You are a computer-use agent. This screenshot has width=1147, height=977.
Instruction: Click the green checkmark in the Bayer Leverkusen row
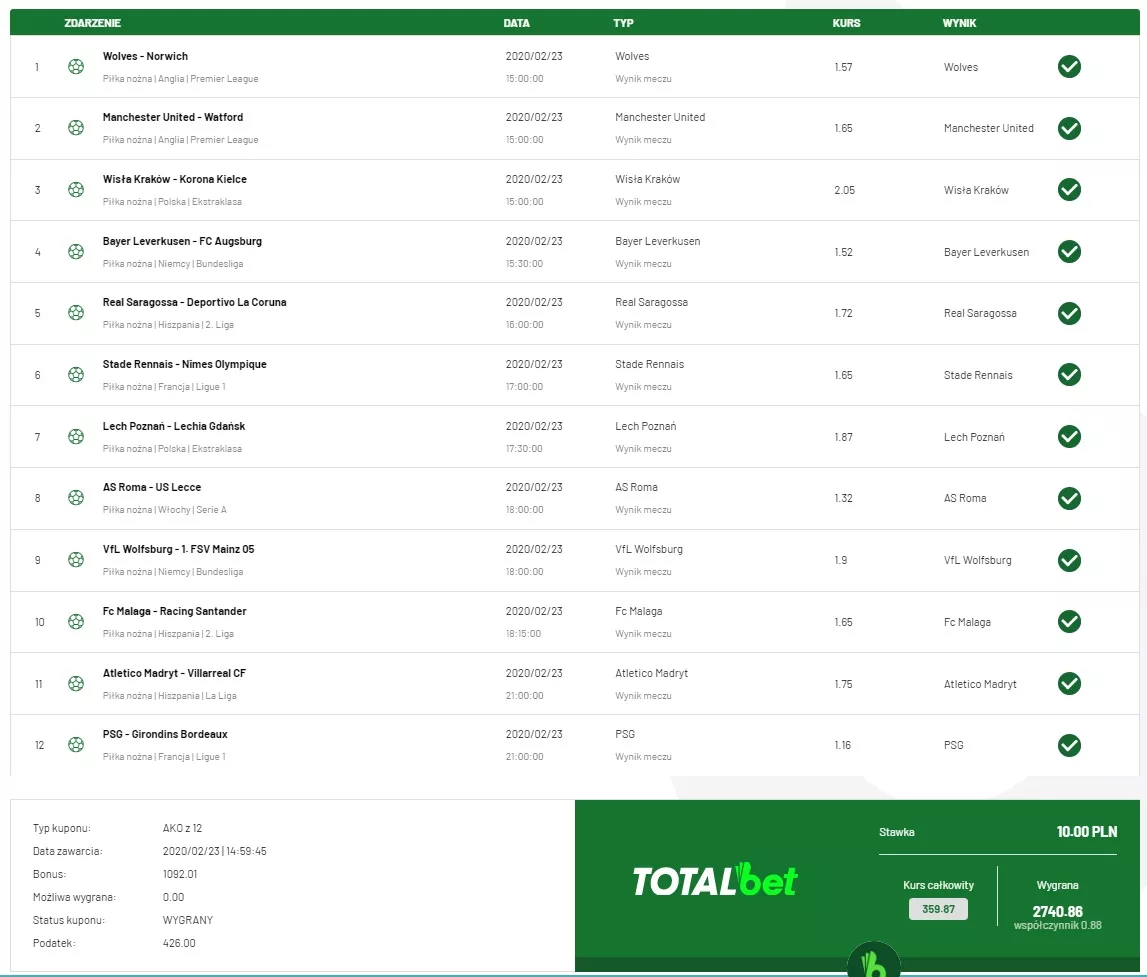[x=1069, y=252]
